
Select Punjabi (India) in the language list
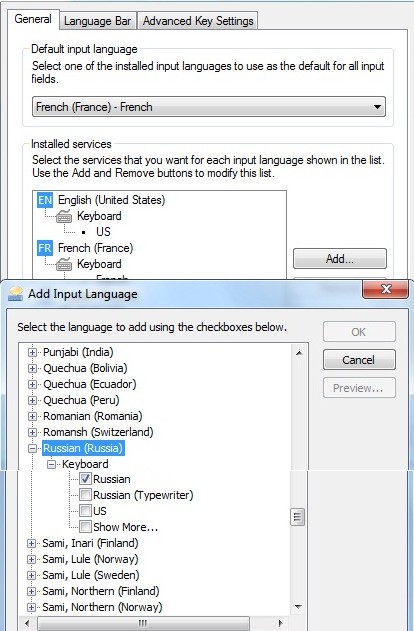78,353
